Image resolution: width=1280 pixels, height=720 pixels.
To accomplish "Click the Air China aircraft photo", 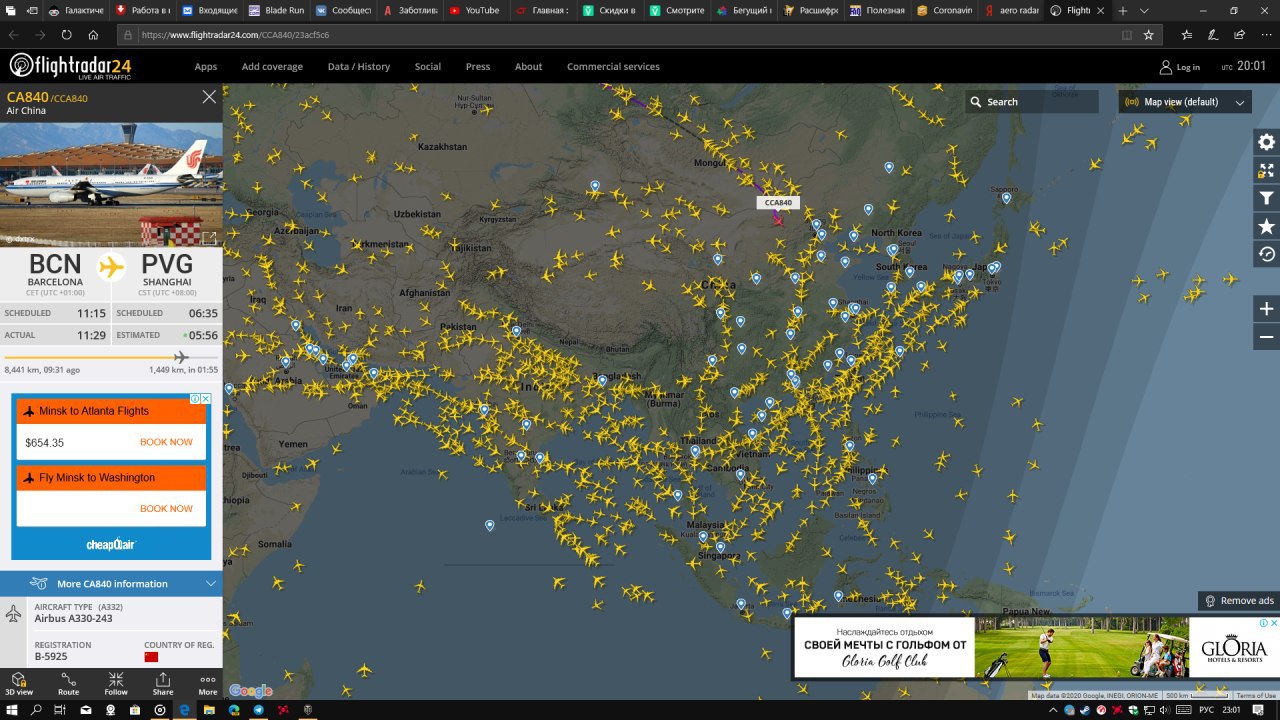I will [111, 185].
